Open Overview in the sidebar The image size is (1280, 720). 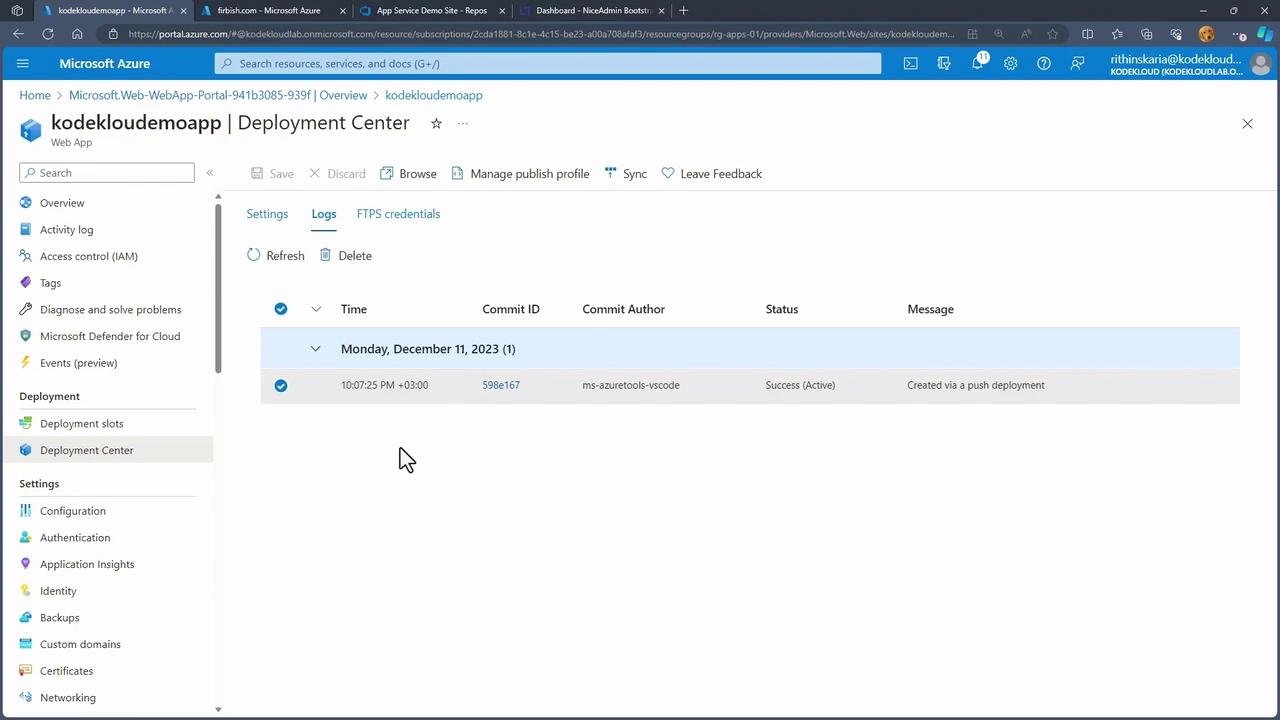[x=62, y=203]
